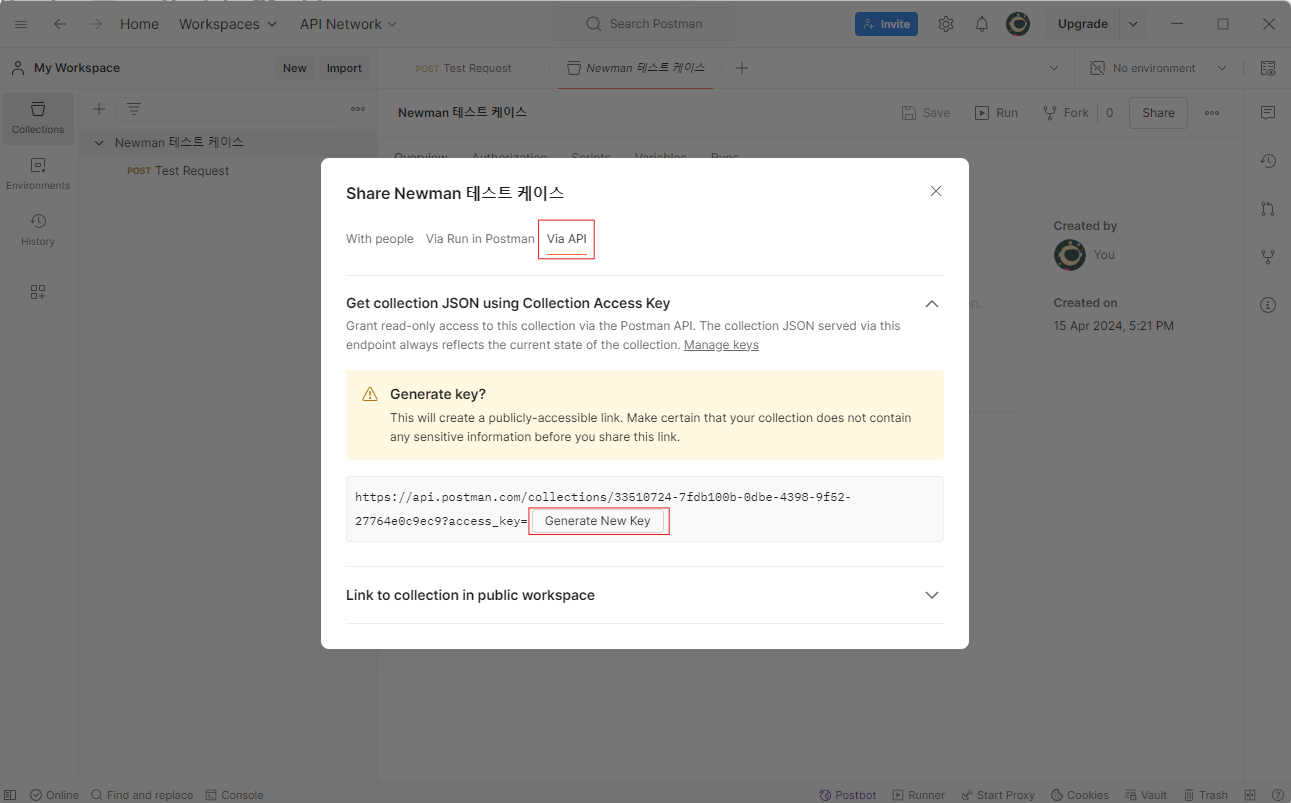The height and width of the screenshot is (803, 1291).
Task: Open the Upgrade dropdown arrow
Action: 1133,24
